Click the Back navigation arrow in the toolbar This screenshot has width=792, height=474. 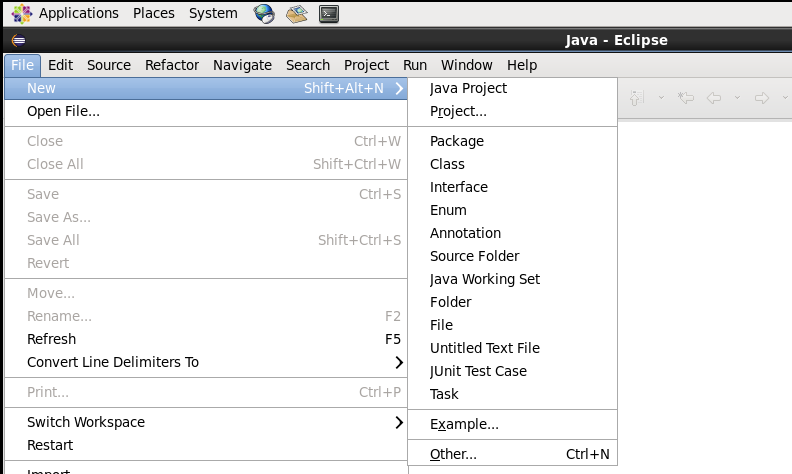click(x=714, y=98)
